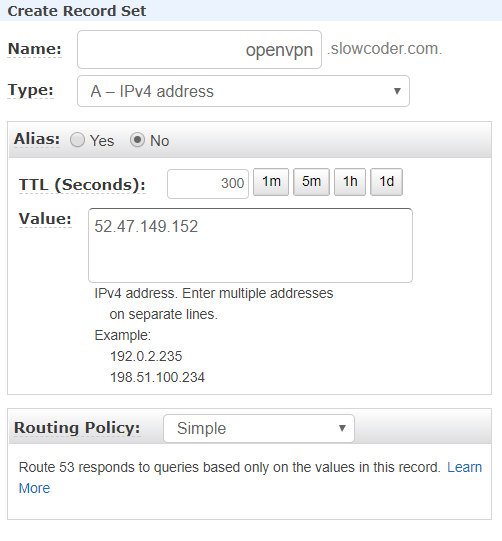Click the Routing Policy dropdown arrow
502x541 pixels.
pos(342,428)
